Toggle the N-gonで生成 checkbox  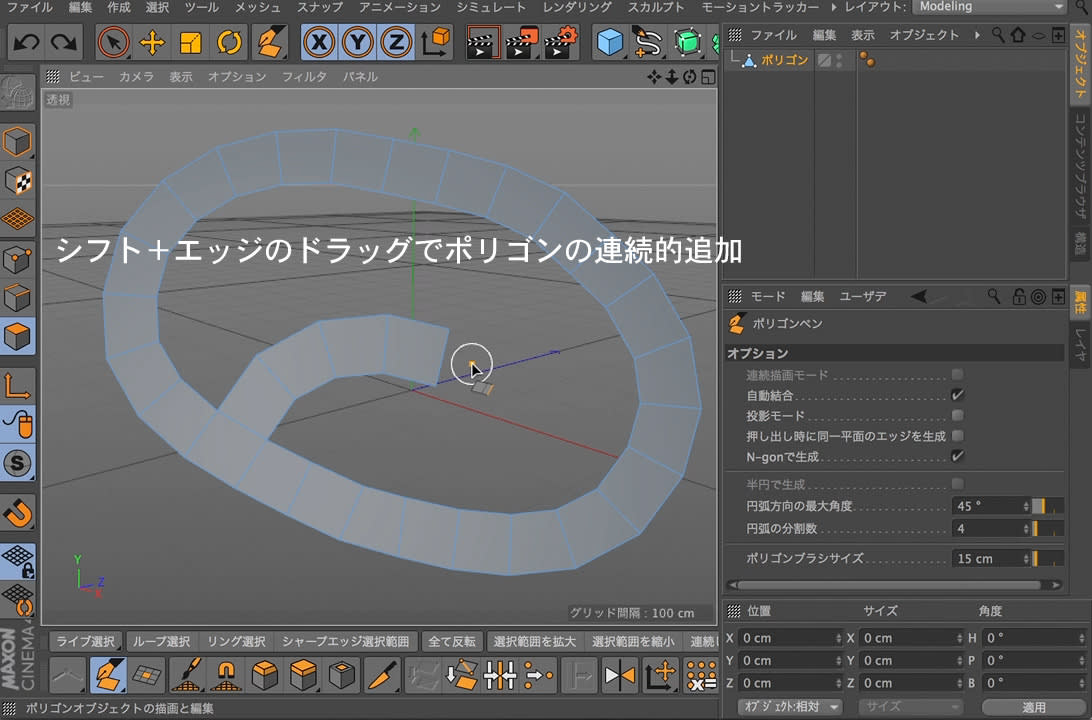(x=957, y=456)
